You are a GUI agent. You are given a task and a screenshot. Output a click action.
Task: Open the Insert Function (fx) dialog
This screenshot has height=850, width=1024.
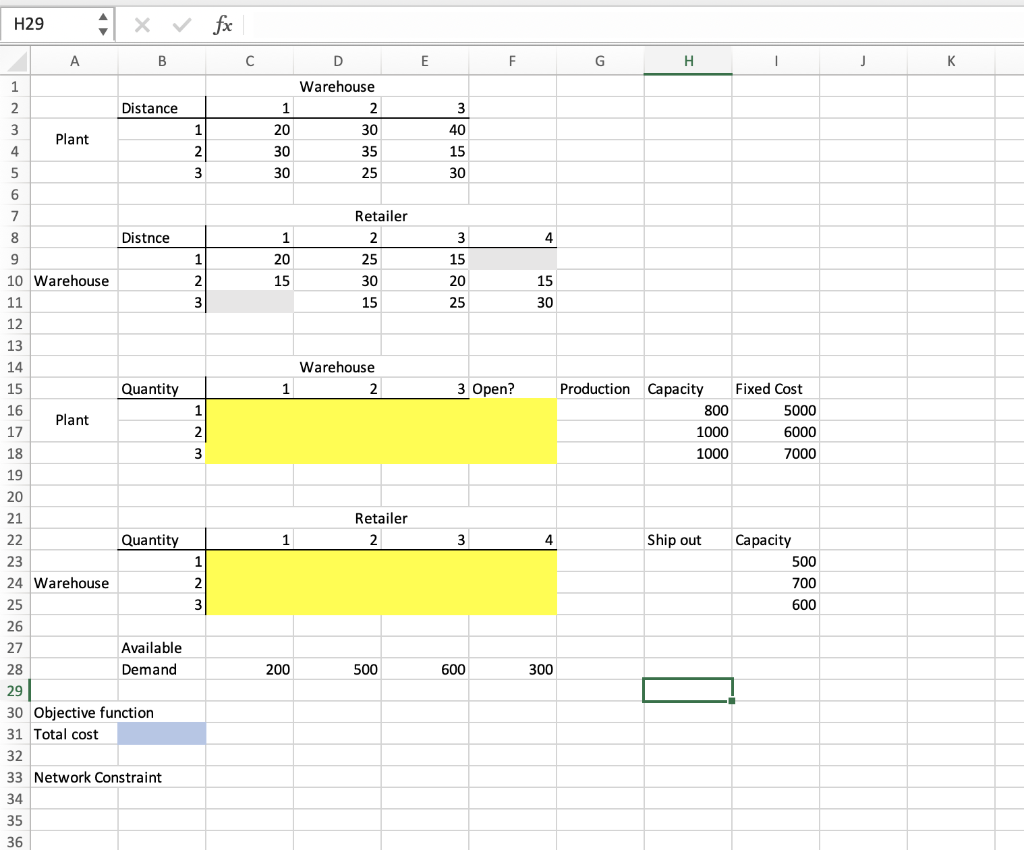click(223, 24)
